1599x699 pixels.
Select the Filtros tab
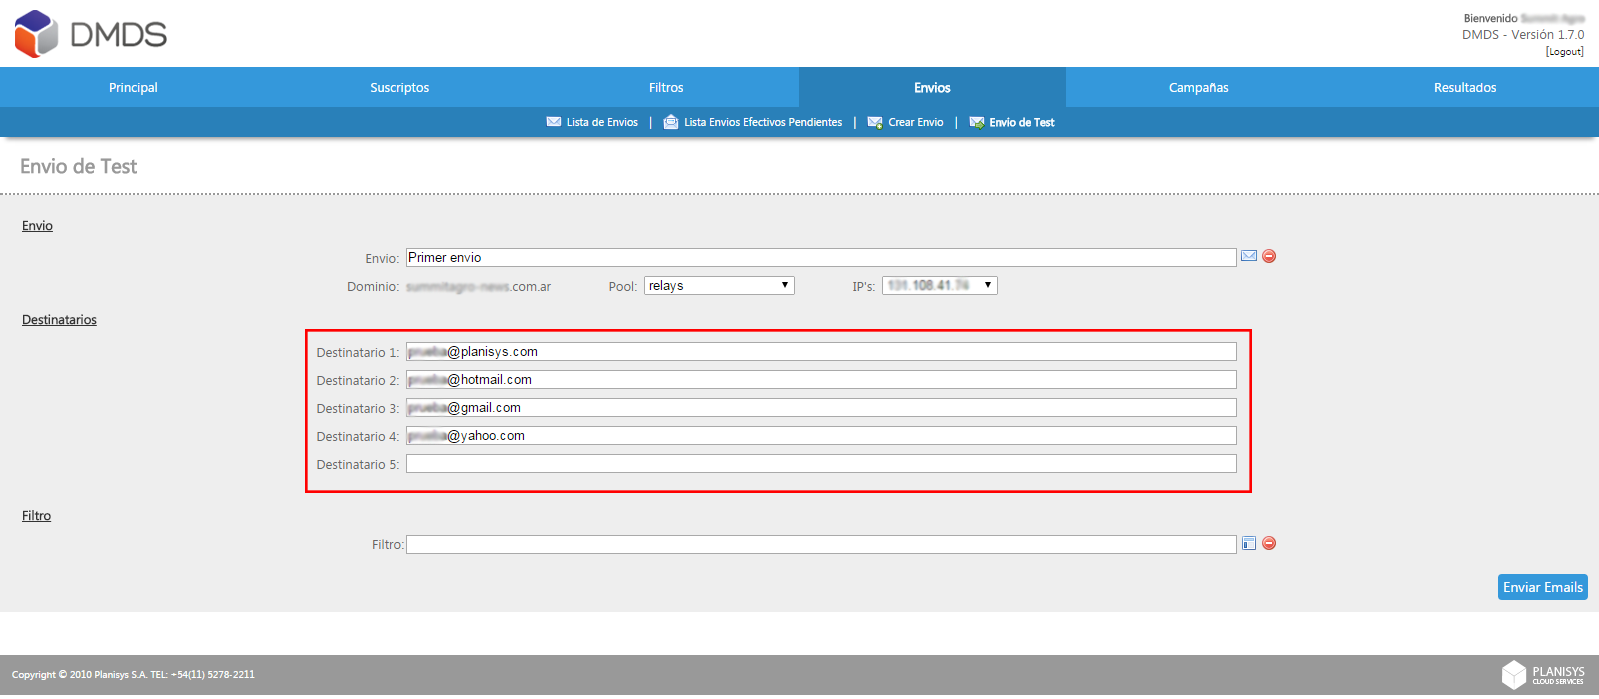pyautogui.click(x=666, y=88)
